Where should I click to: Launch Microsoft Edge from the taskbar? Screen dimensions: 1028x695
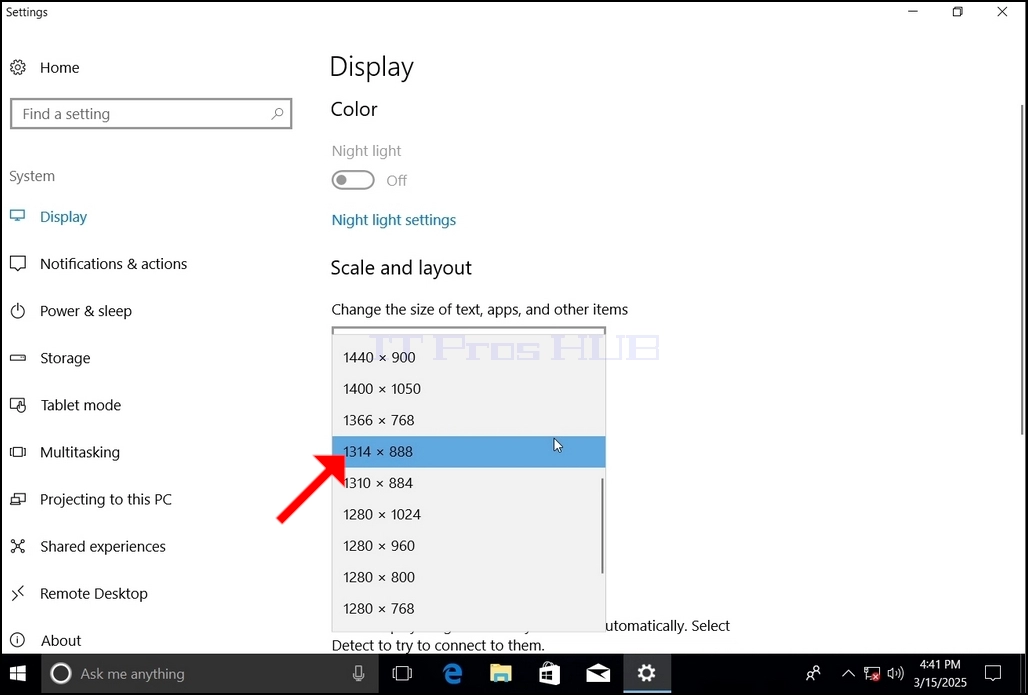pyautogui.click(x=452, y=673)
